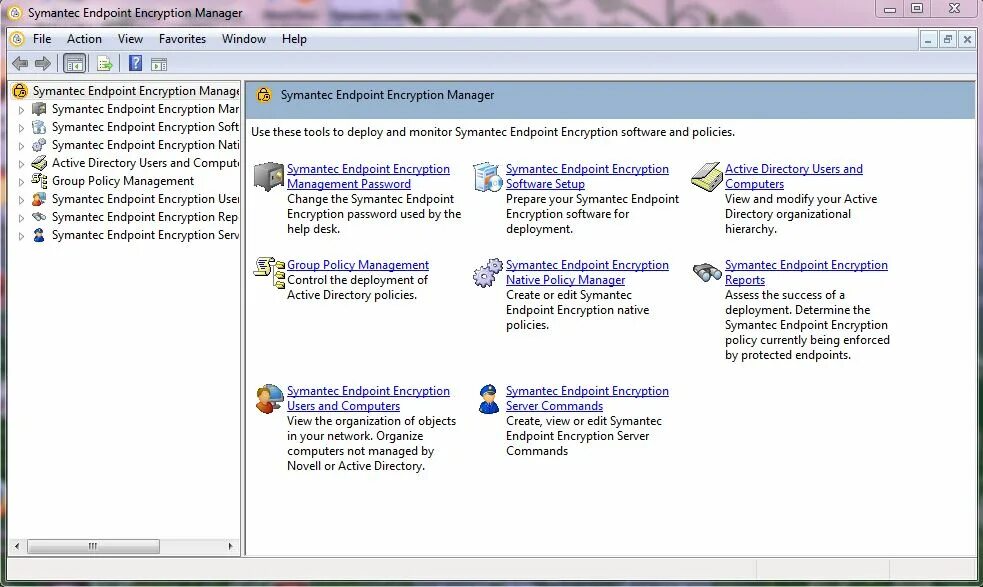983x587 pixels.
Task: Open the Window menu
Action: click(x=244, y=39)
